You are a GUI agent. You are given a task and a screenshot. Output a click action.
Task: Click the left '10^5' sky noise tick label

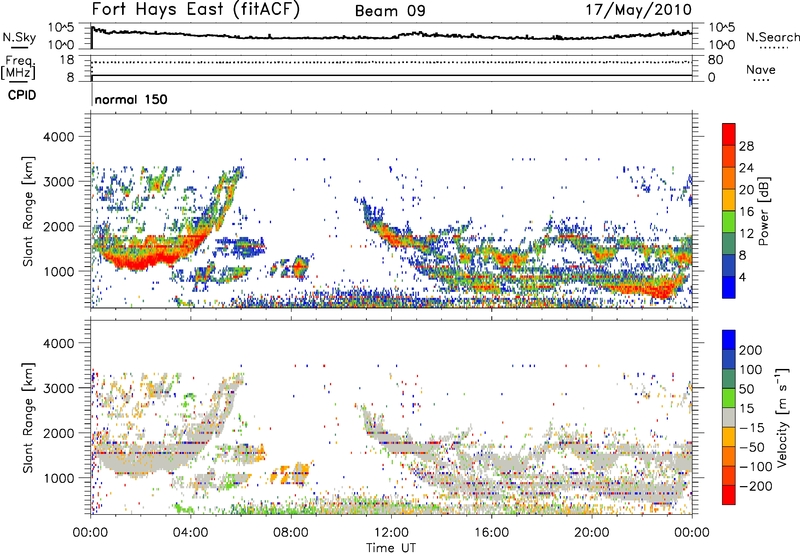coord(61,28)
